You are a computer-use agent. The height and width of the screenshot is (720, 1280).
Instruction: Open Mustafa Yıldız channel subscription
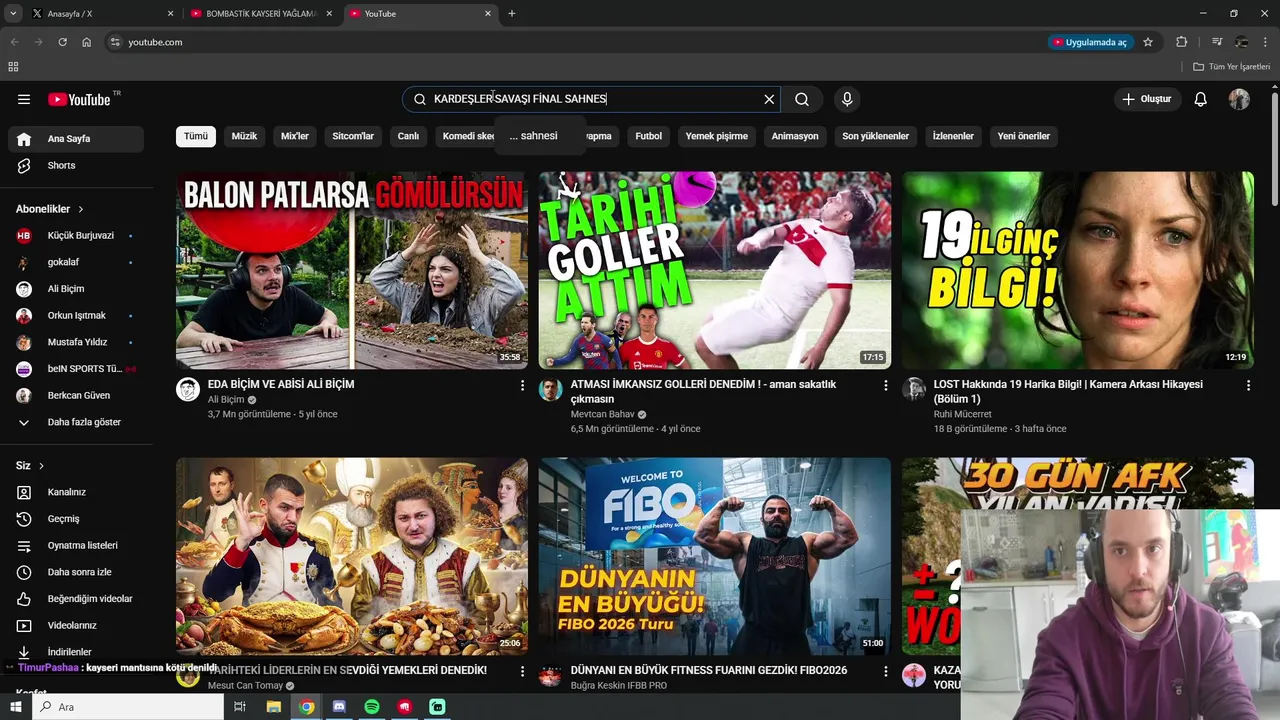76,342
